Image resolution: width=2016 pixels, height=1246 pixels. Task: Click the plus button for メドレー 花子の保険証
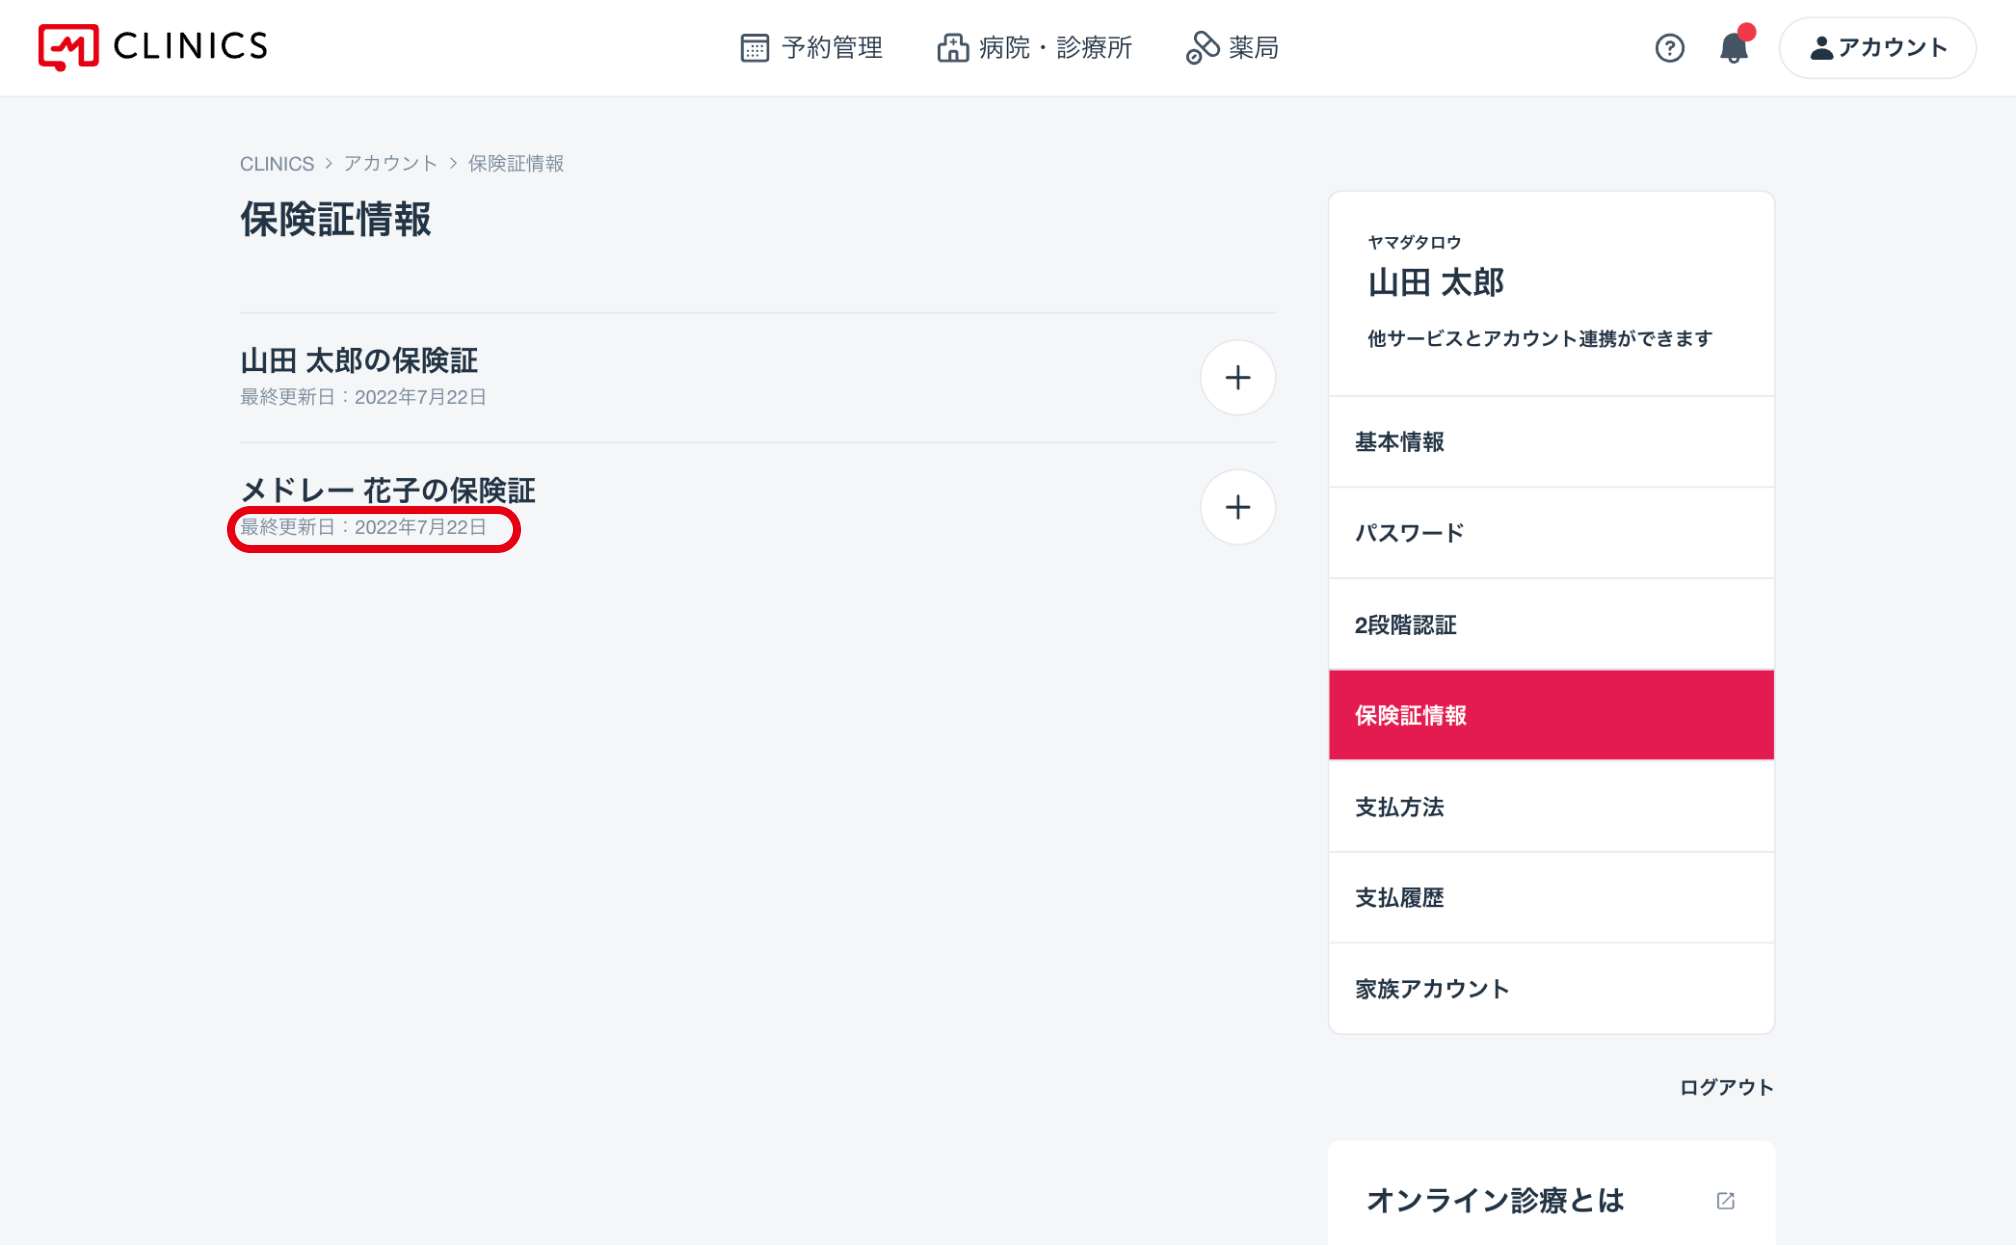(x=1237, y=507)
